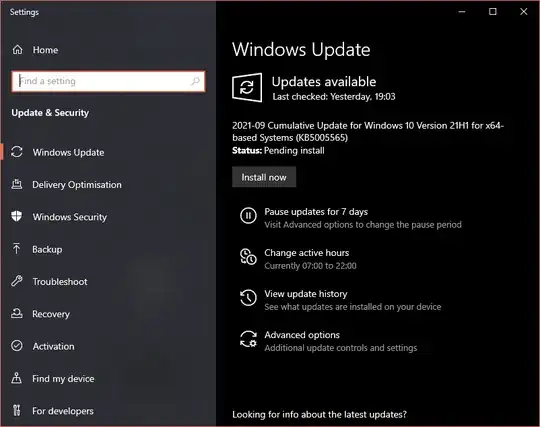This screenshot has height=427, width=540.
Task: Minimize the Settings window
Action: tap(462, 12)
